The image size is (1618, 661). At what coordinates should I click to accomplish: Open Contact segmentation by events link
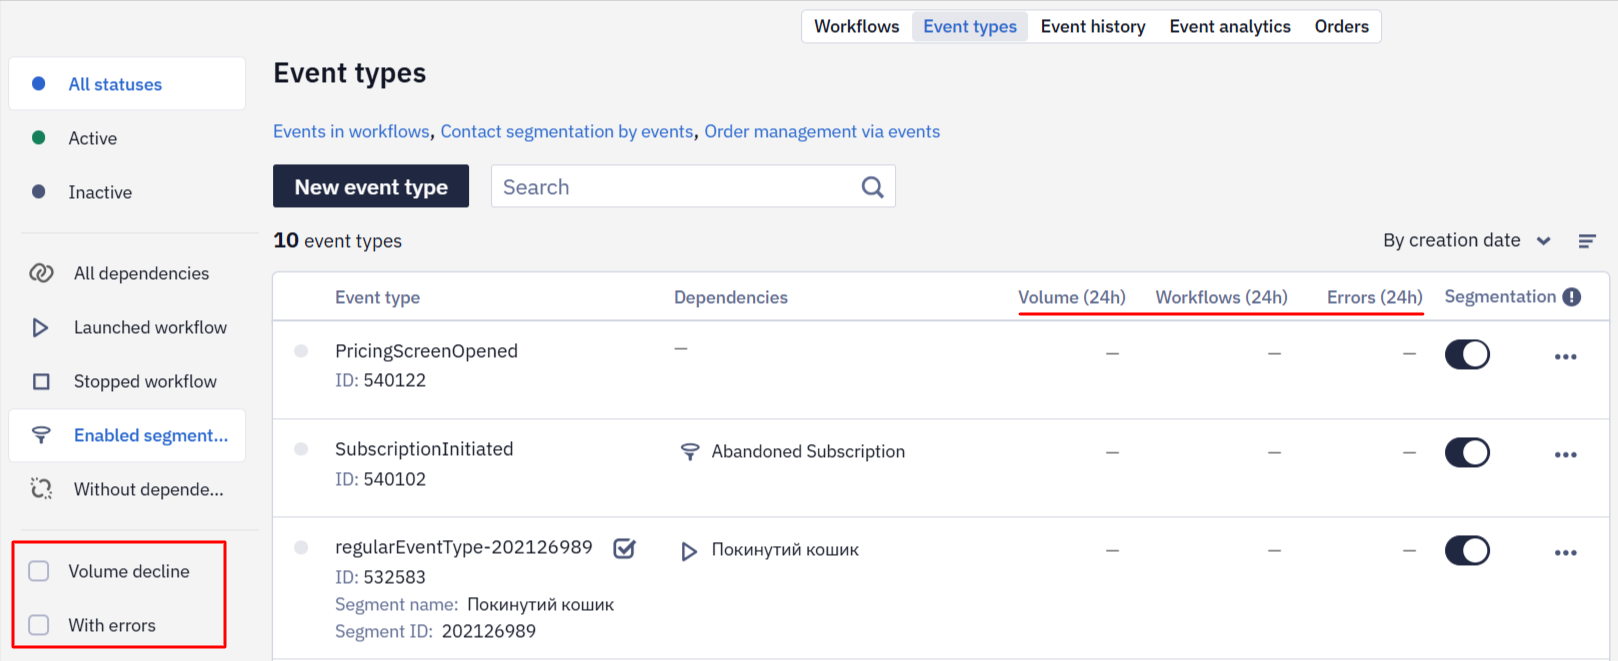[x=567, y=131]
